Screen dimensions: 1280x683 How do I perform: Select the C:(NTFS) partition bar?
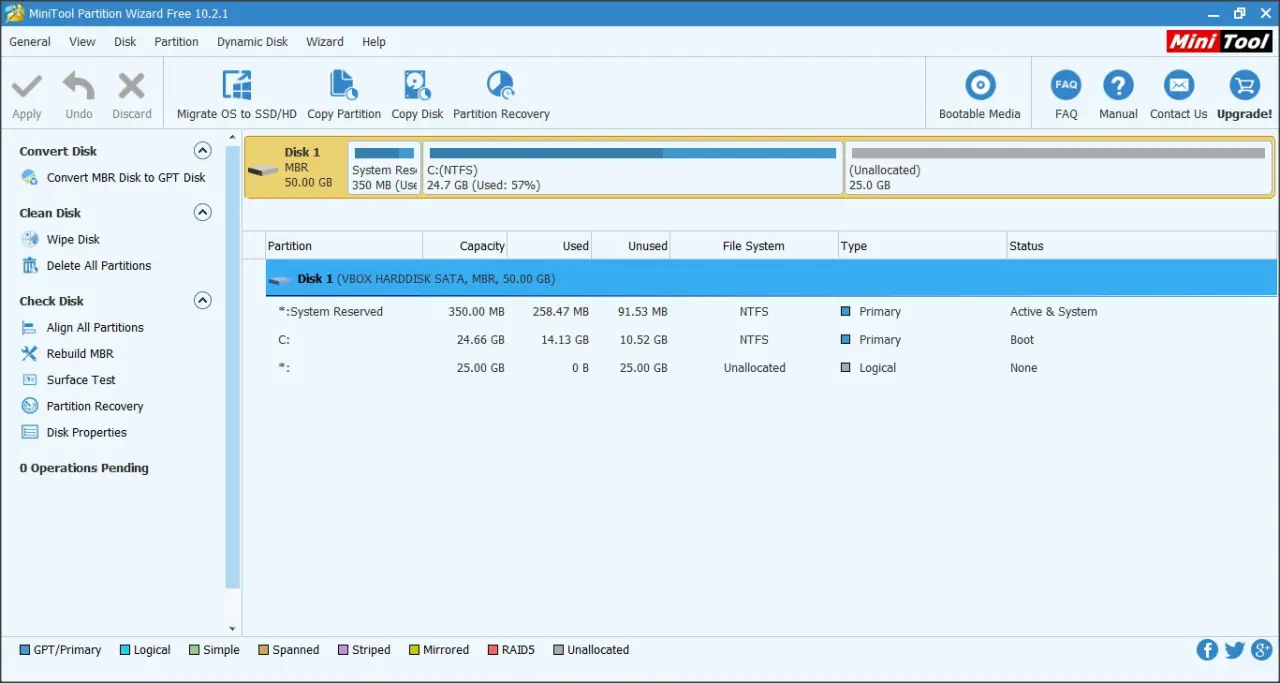coord(632,167)
